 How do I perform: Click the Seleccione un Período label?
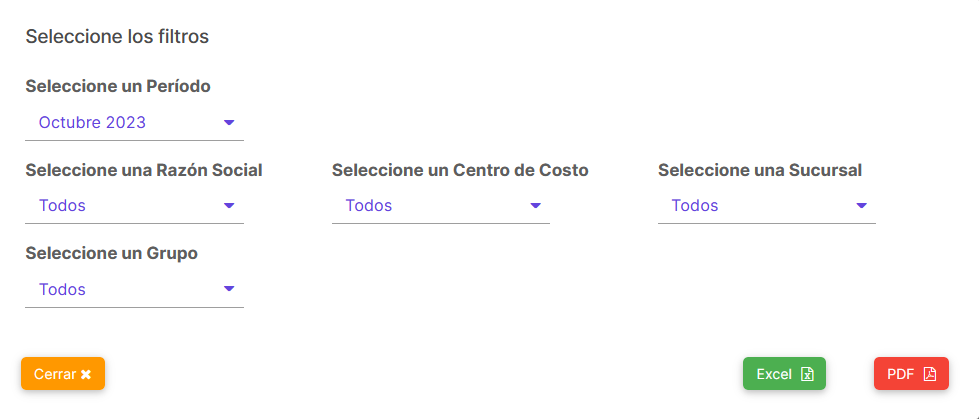tap(118, 86)
